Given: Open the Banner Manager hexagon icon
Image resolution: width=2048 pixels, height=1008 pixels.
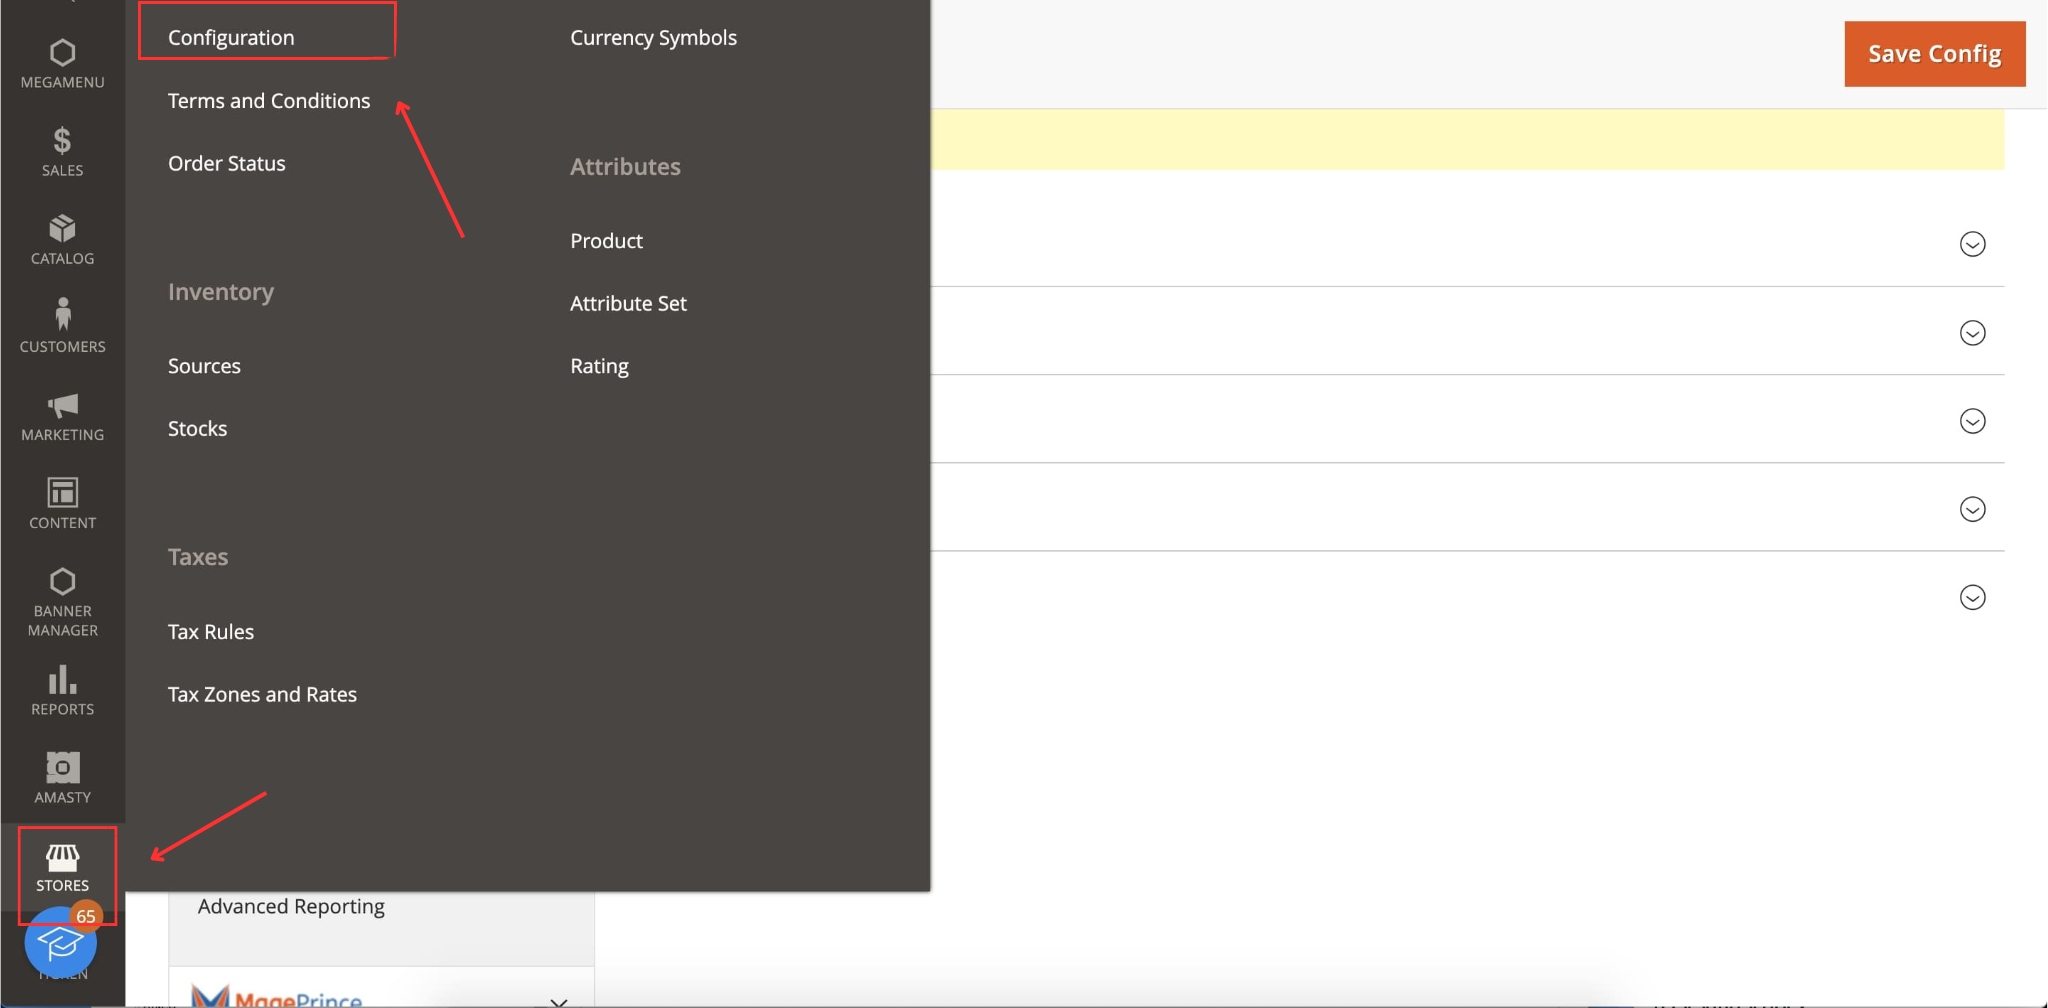Looking at the screenshot, I should coord(62,601).
